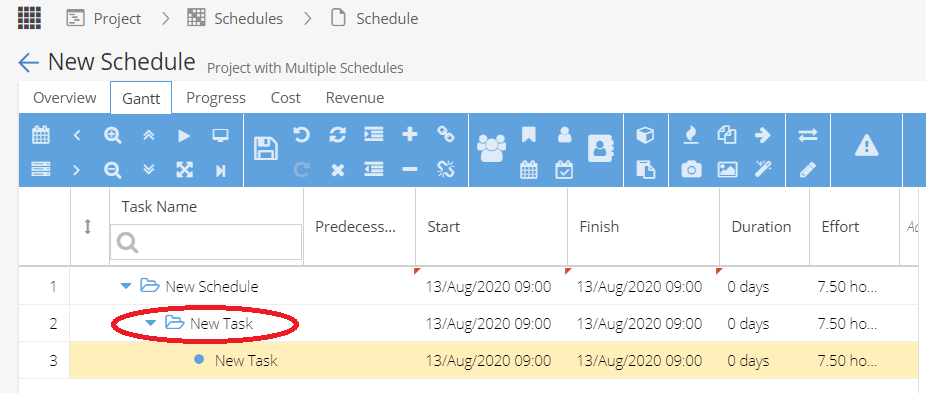The image size is (926, 393).
Task: Click the resource group people icon
Action: click(x=491, y=148)
